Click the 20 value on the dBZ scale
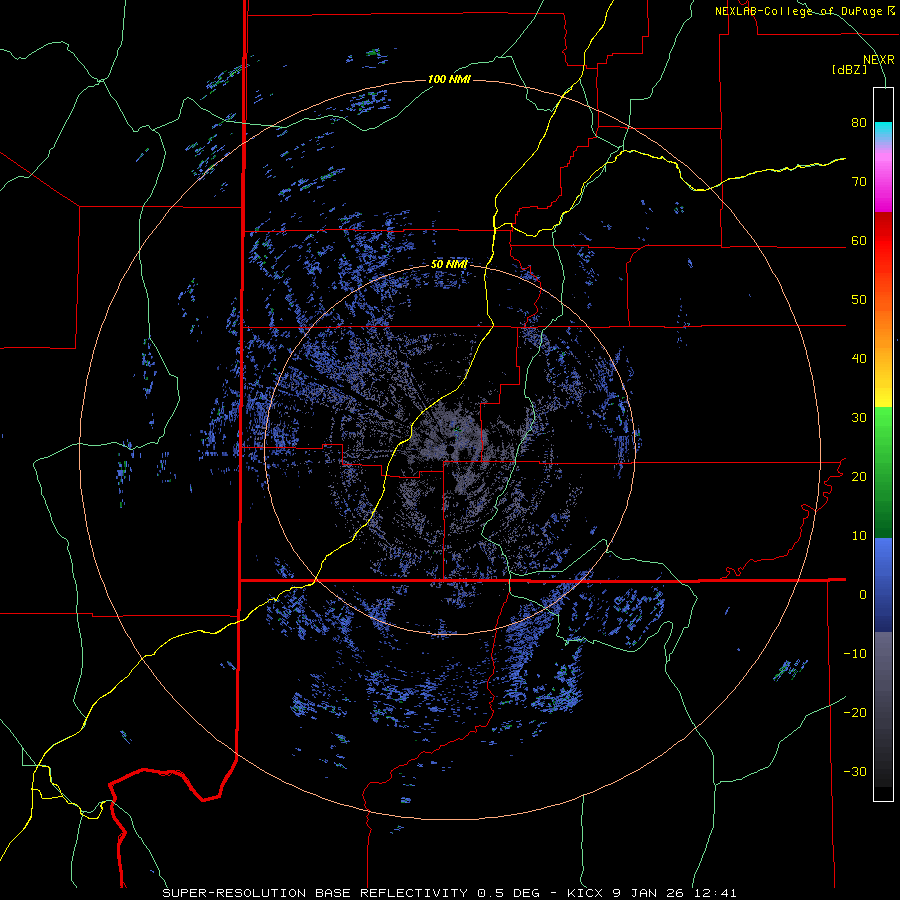The width and height of the screenshot is (900, 900). [x=859, y=477]
